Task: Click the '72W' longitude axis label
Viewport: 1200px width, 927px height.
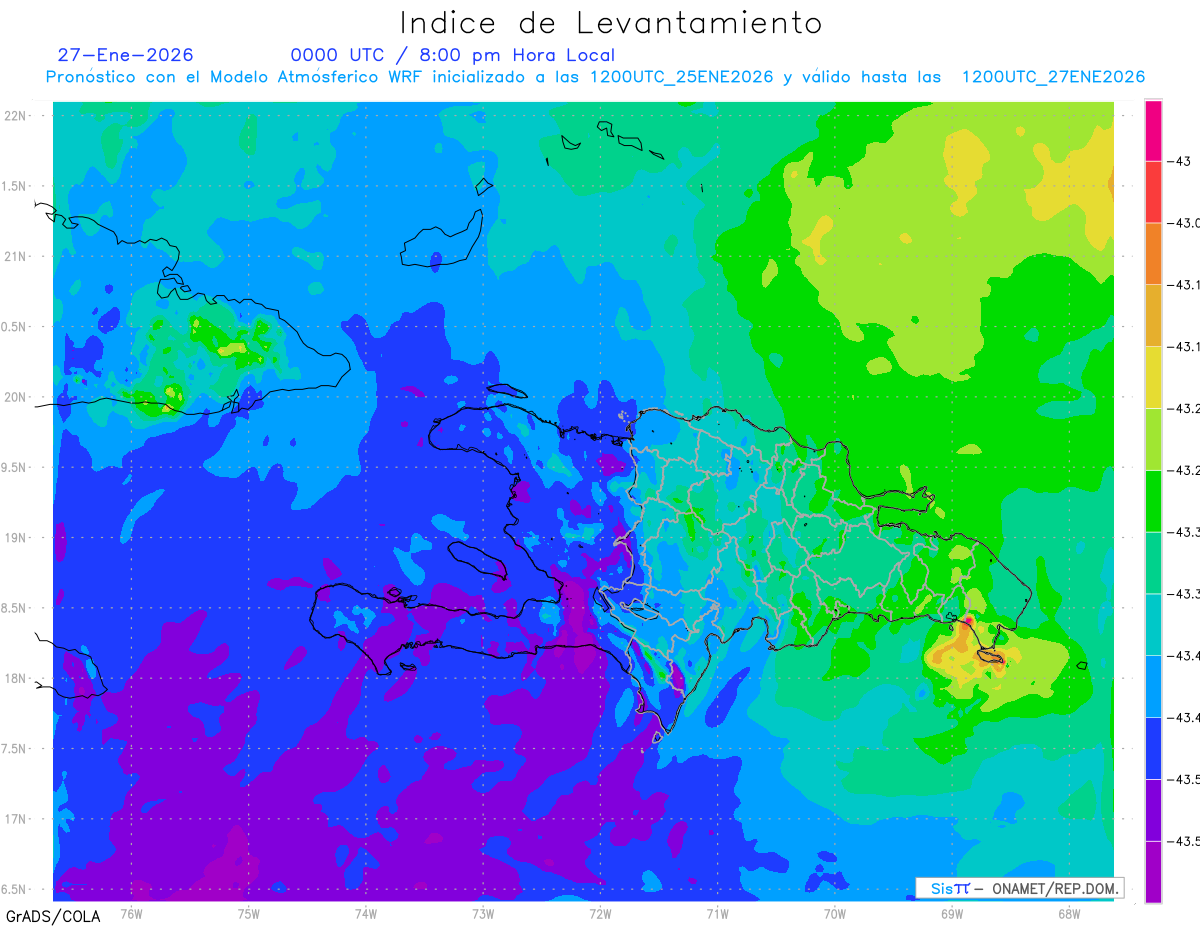Action: click(600, 914)
